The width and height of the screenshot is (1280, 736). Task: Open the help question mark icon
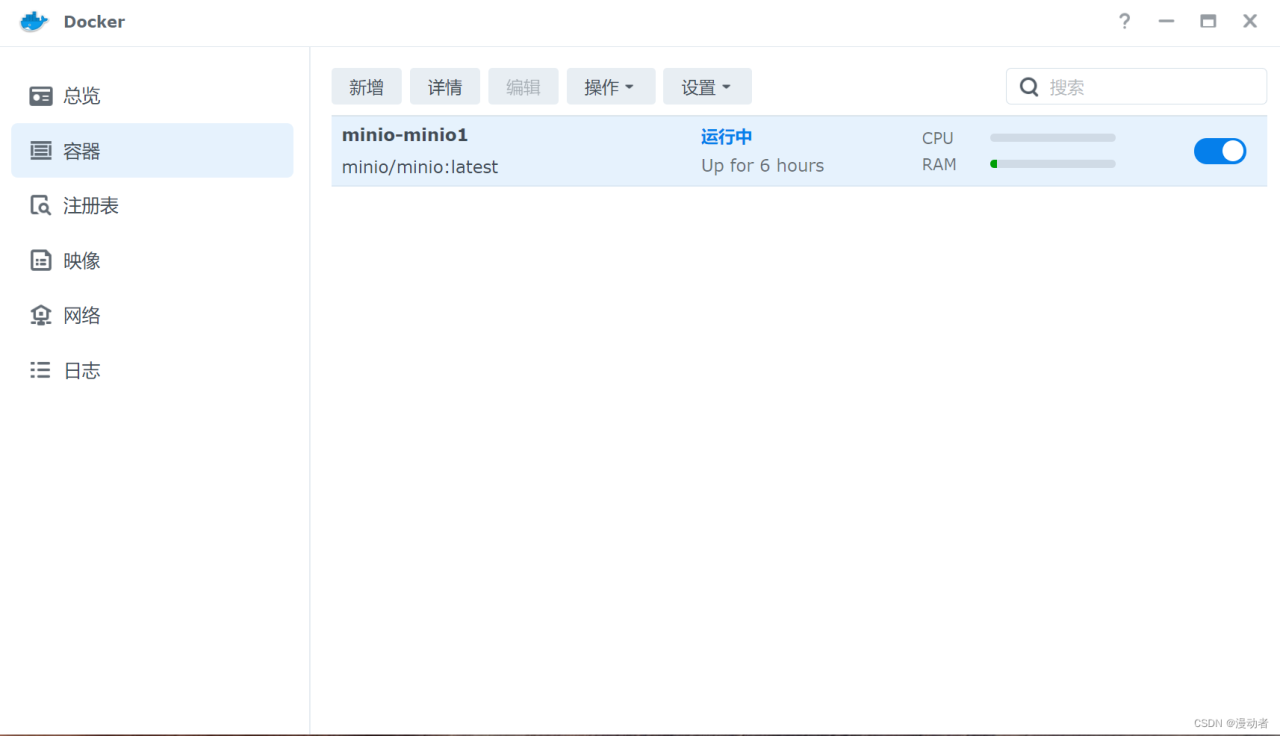click(x=1124, y=21)
